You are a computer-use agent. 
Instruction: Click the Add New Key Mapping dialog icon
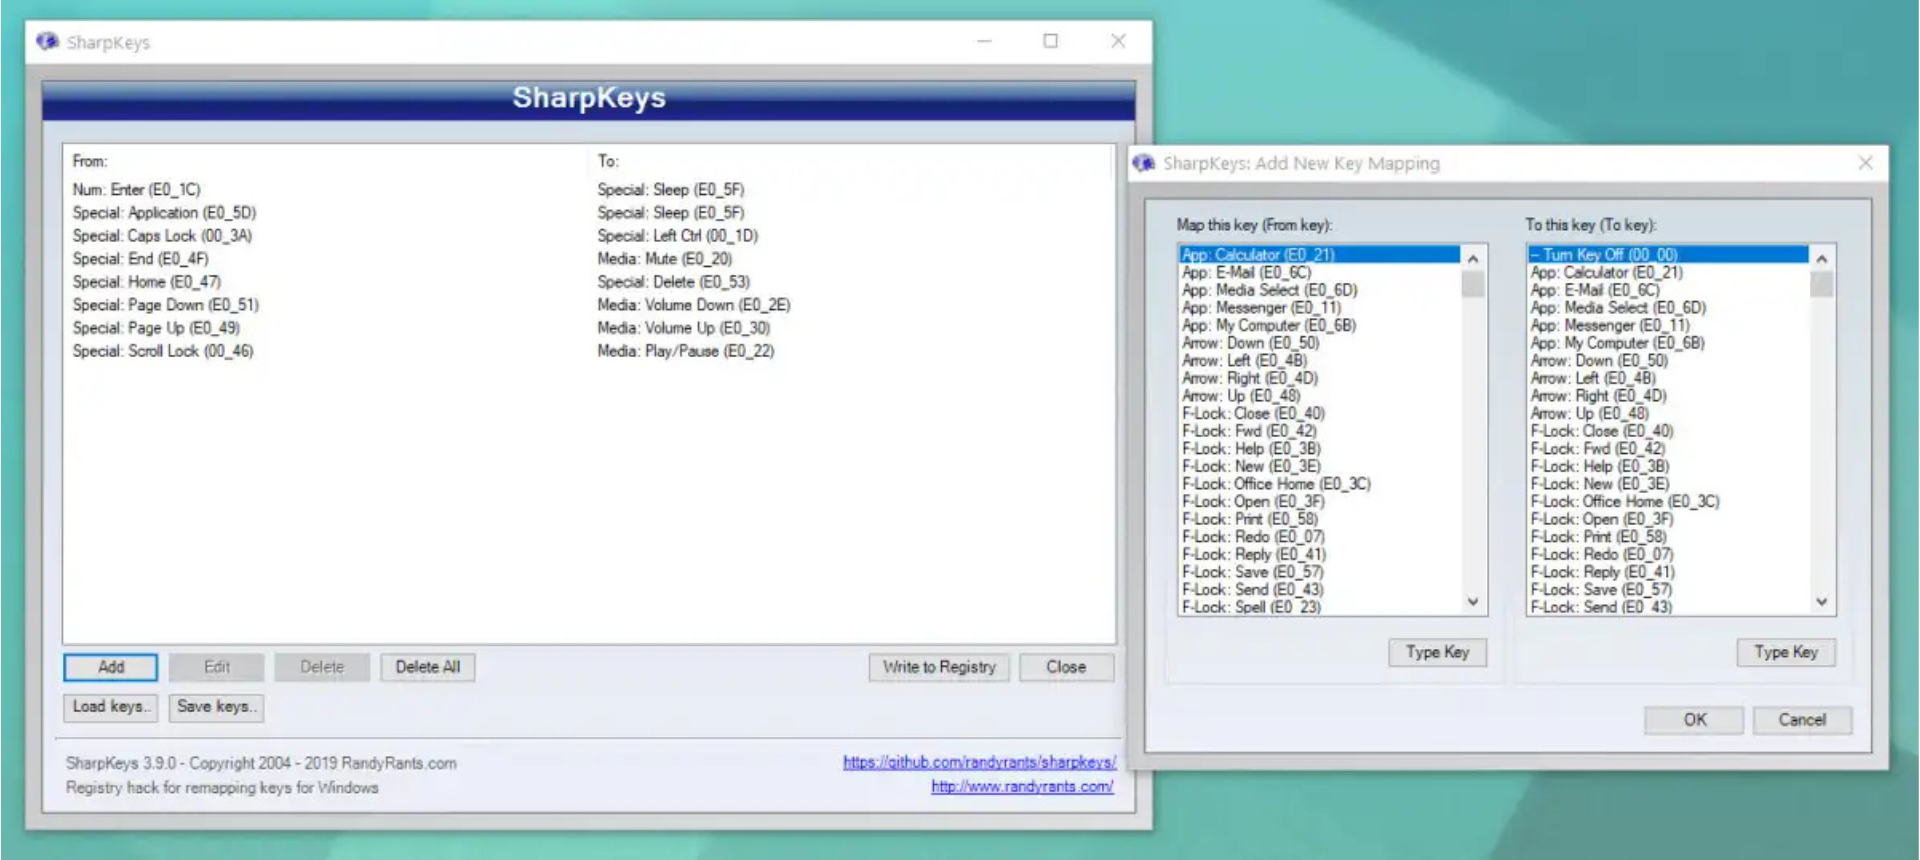[1144, 163]
